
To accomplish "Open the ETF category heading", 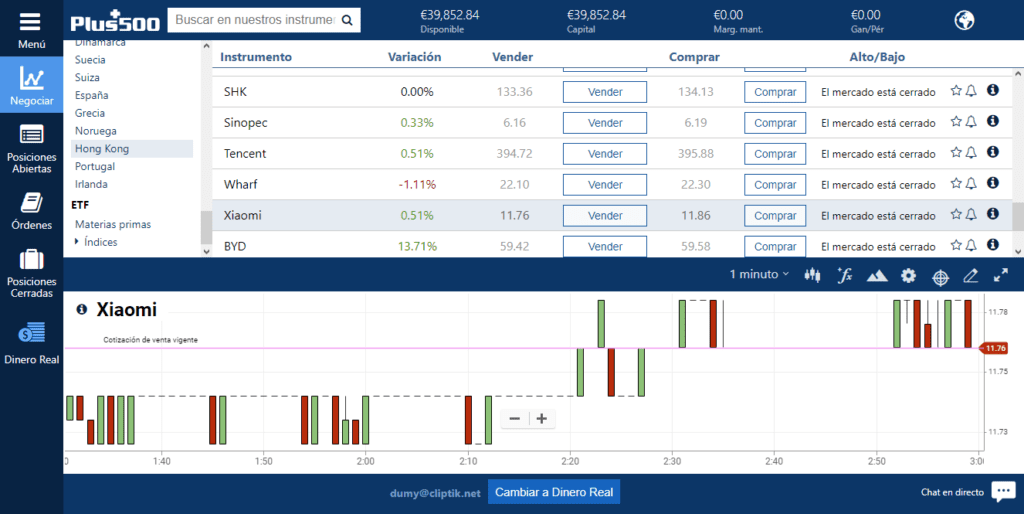I will pyautogui.click(x=80, y=205).
